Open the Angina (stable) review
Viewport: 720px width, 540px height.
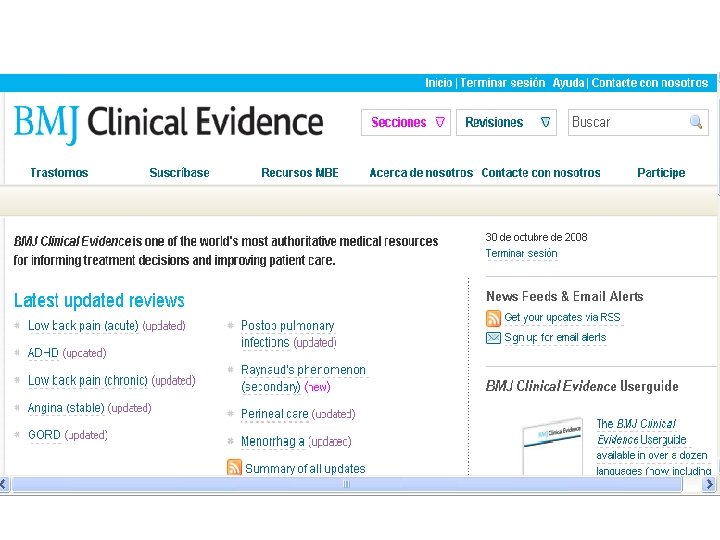tap(66, 408)
